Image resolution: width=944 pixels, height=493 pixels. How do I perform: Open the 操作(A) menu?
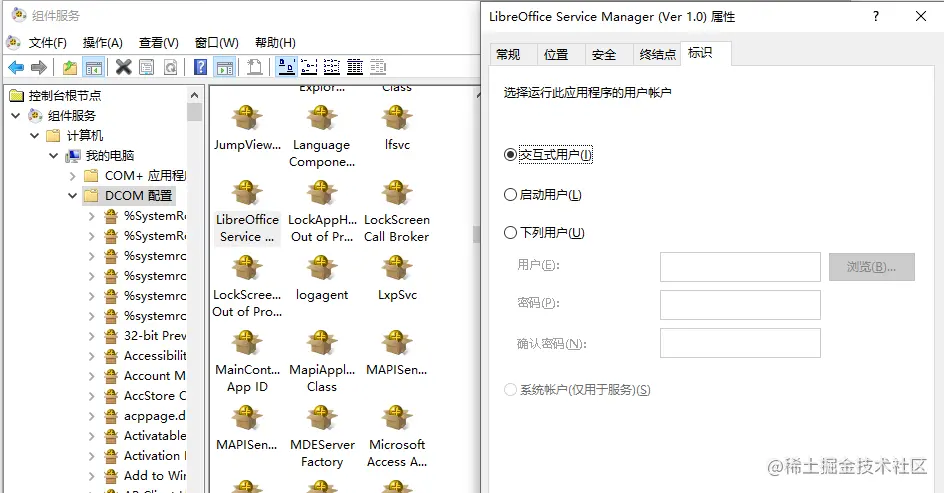pyautogui.click(x=102, y=43)
